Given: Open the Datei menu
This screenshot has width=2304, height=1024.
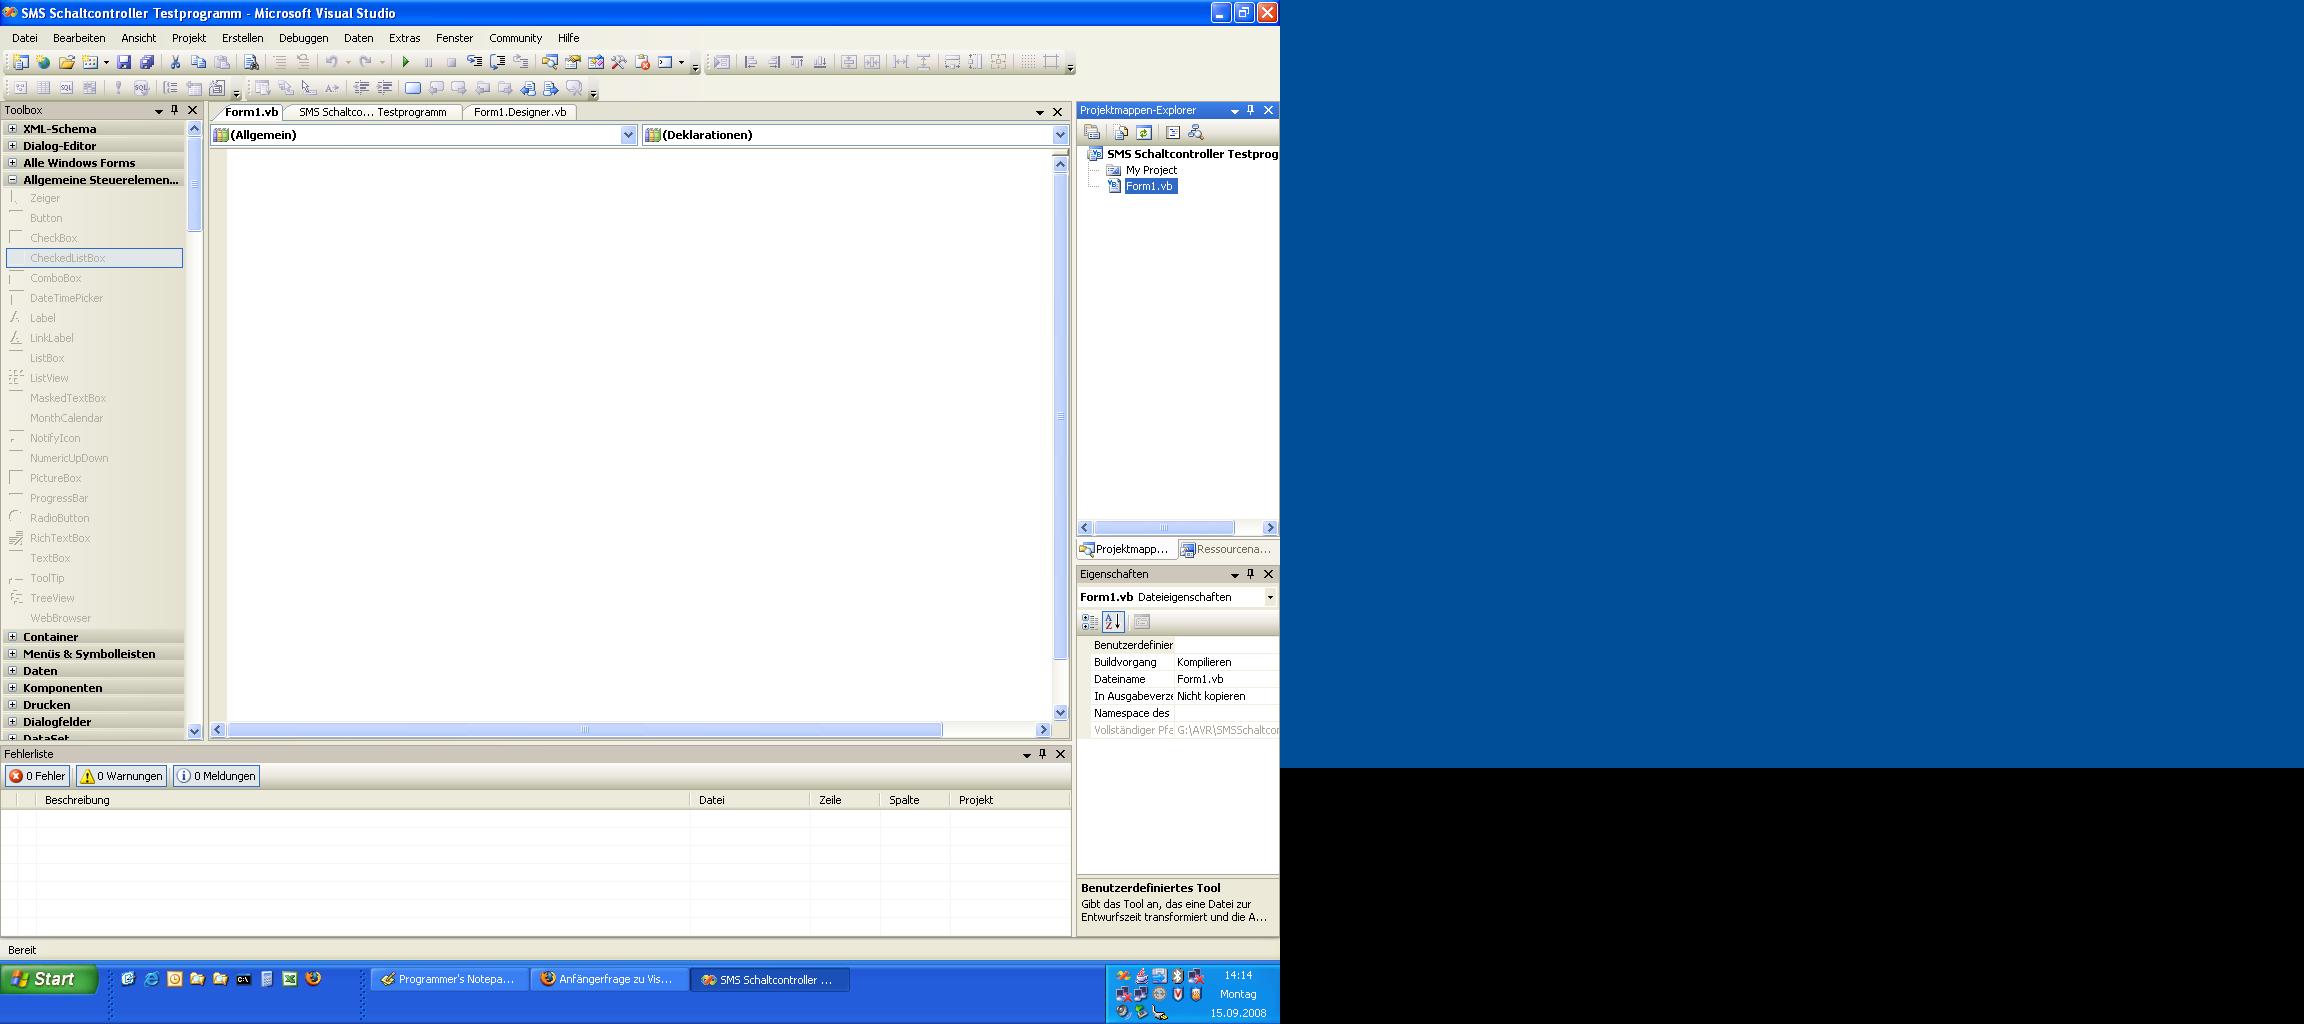Looking at the screenshot, I should [25, 38].
